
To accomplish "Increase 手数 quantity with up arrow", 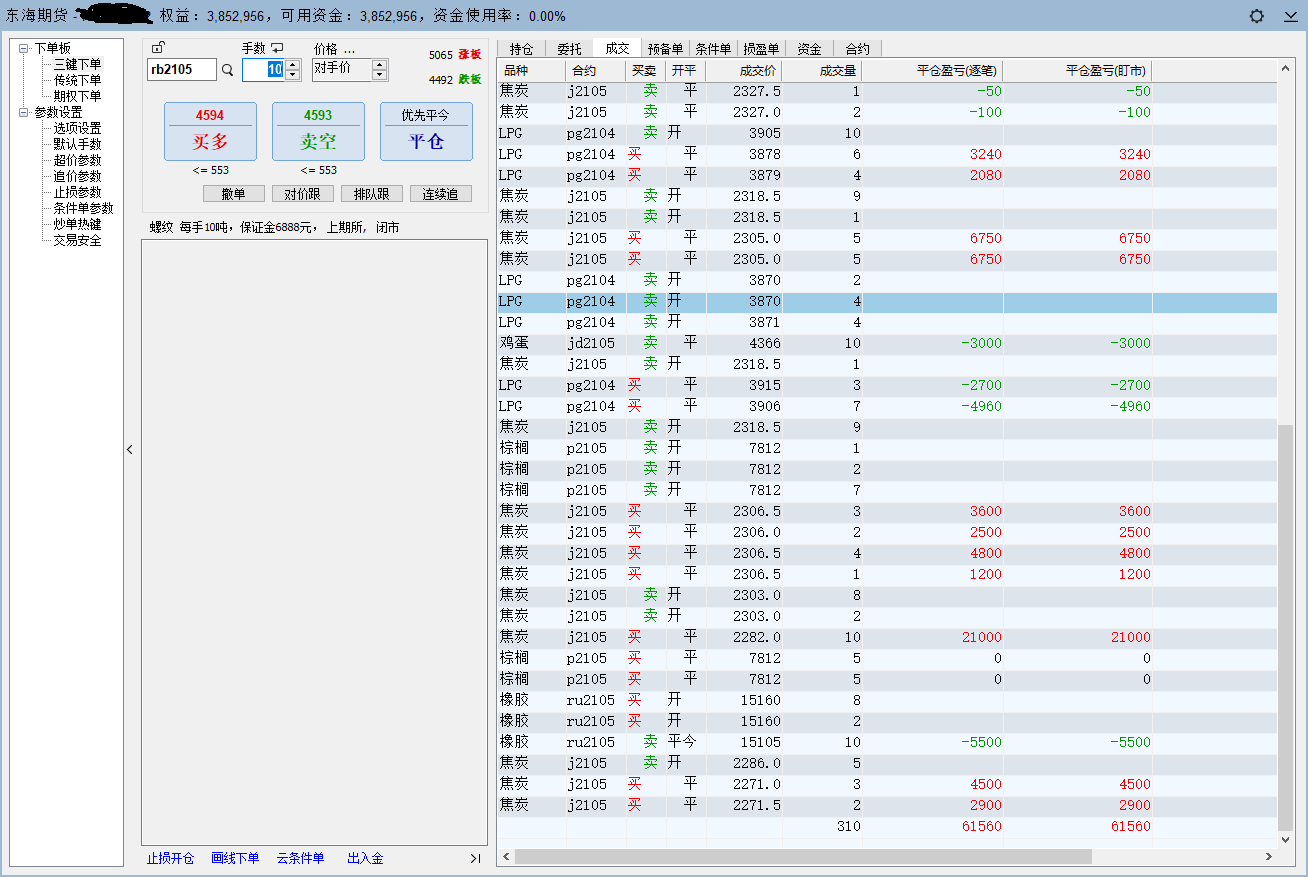I will [x=292, y=64].
